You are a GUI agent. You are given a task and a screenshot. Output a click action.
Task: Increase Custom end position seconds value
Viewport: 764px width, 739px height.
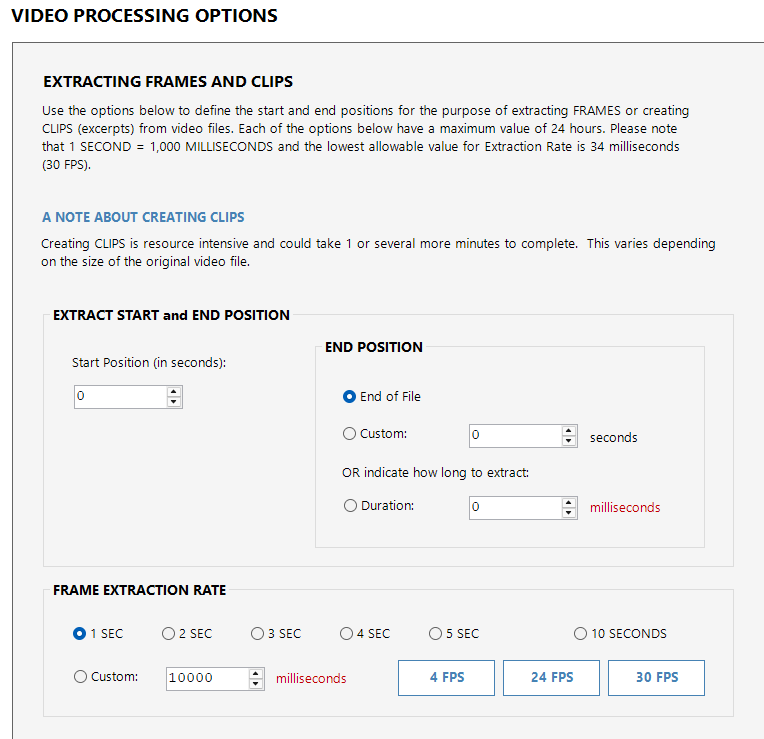[x=569, y=430]
